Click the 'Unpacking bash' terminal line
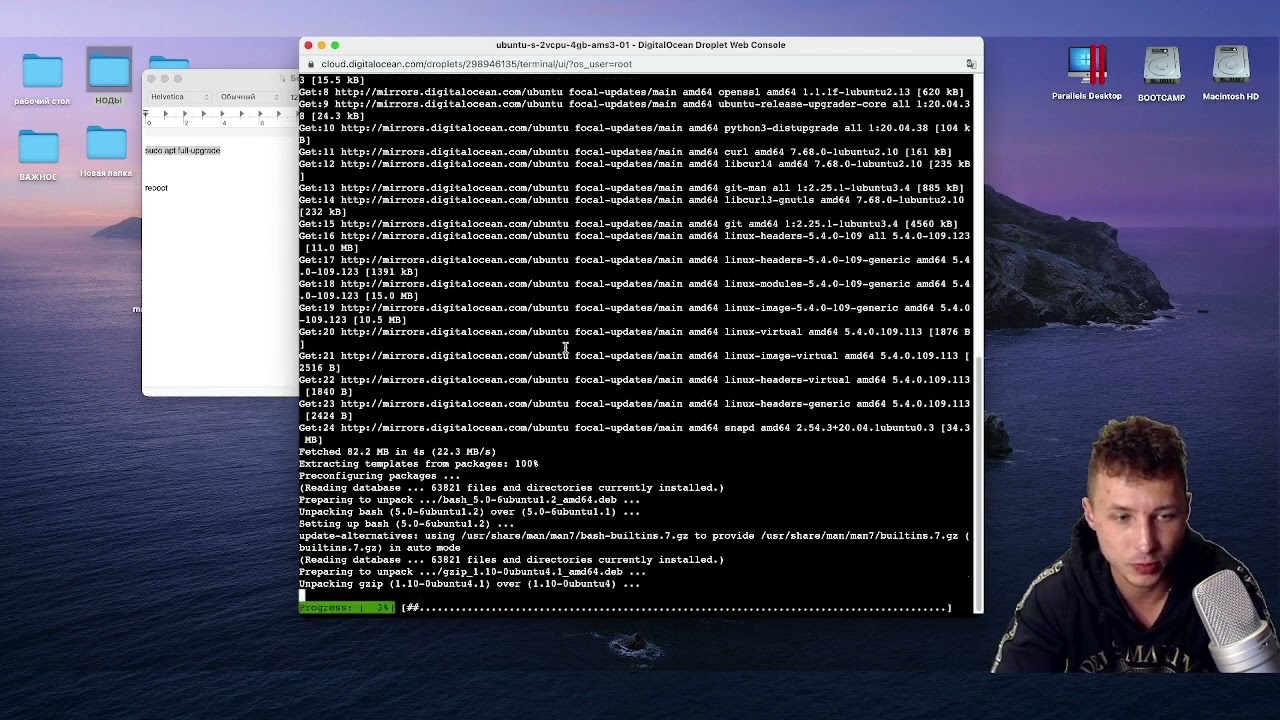 click(469, 512)
